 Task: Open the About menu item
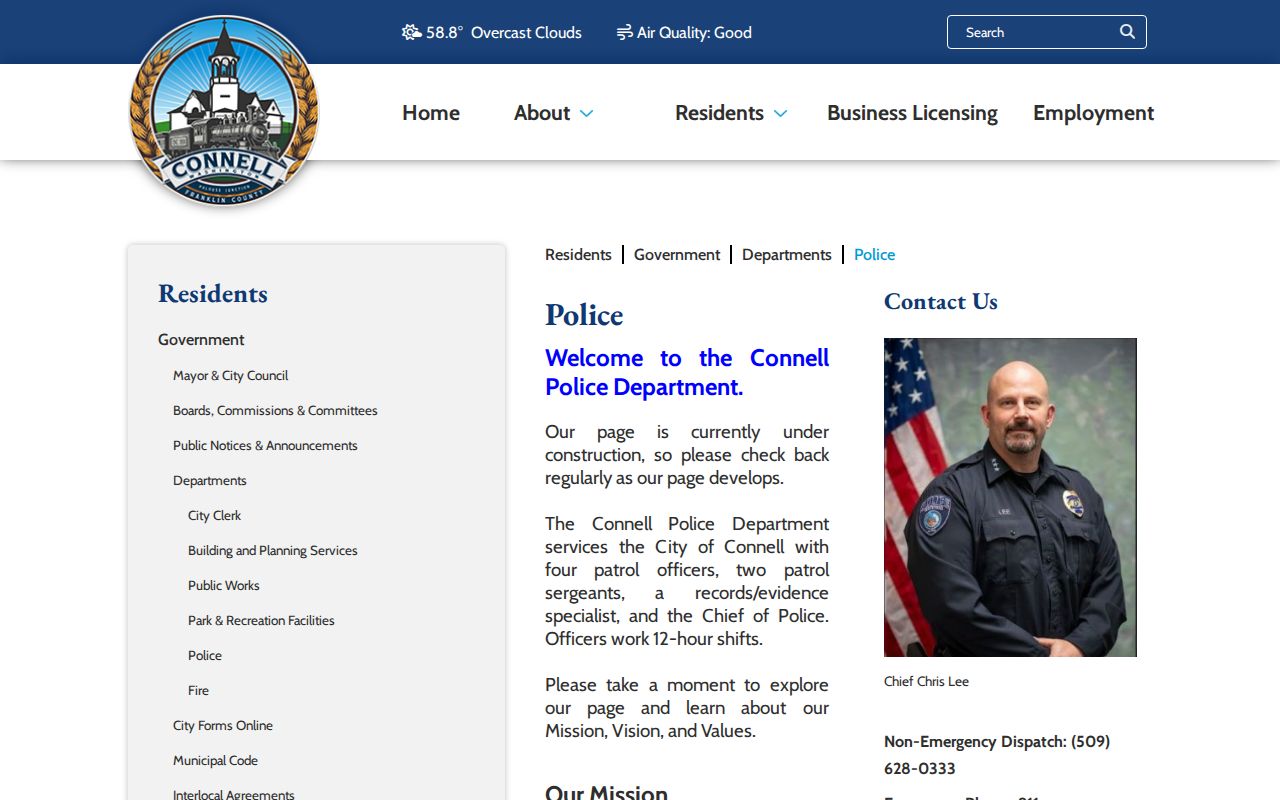point(542,113)
